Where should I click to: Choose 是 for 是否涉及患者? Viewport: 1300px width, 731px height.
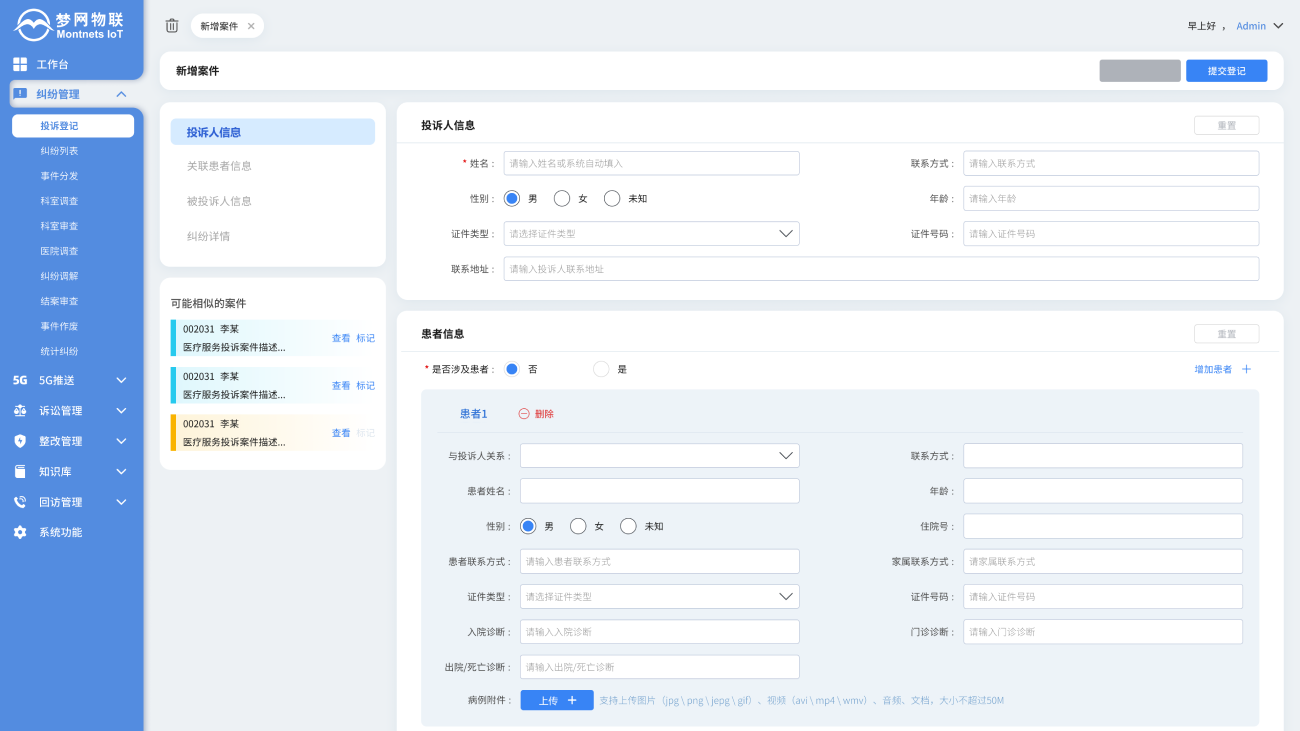(x=601, y=369)
